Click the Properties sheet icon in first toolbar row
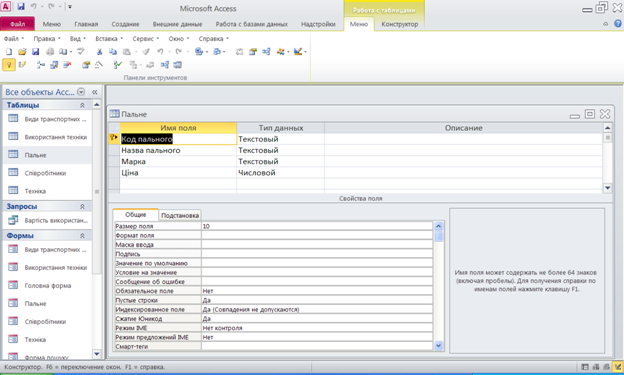 click(253, 51)
